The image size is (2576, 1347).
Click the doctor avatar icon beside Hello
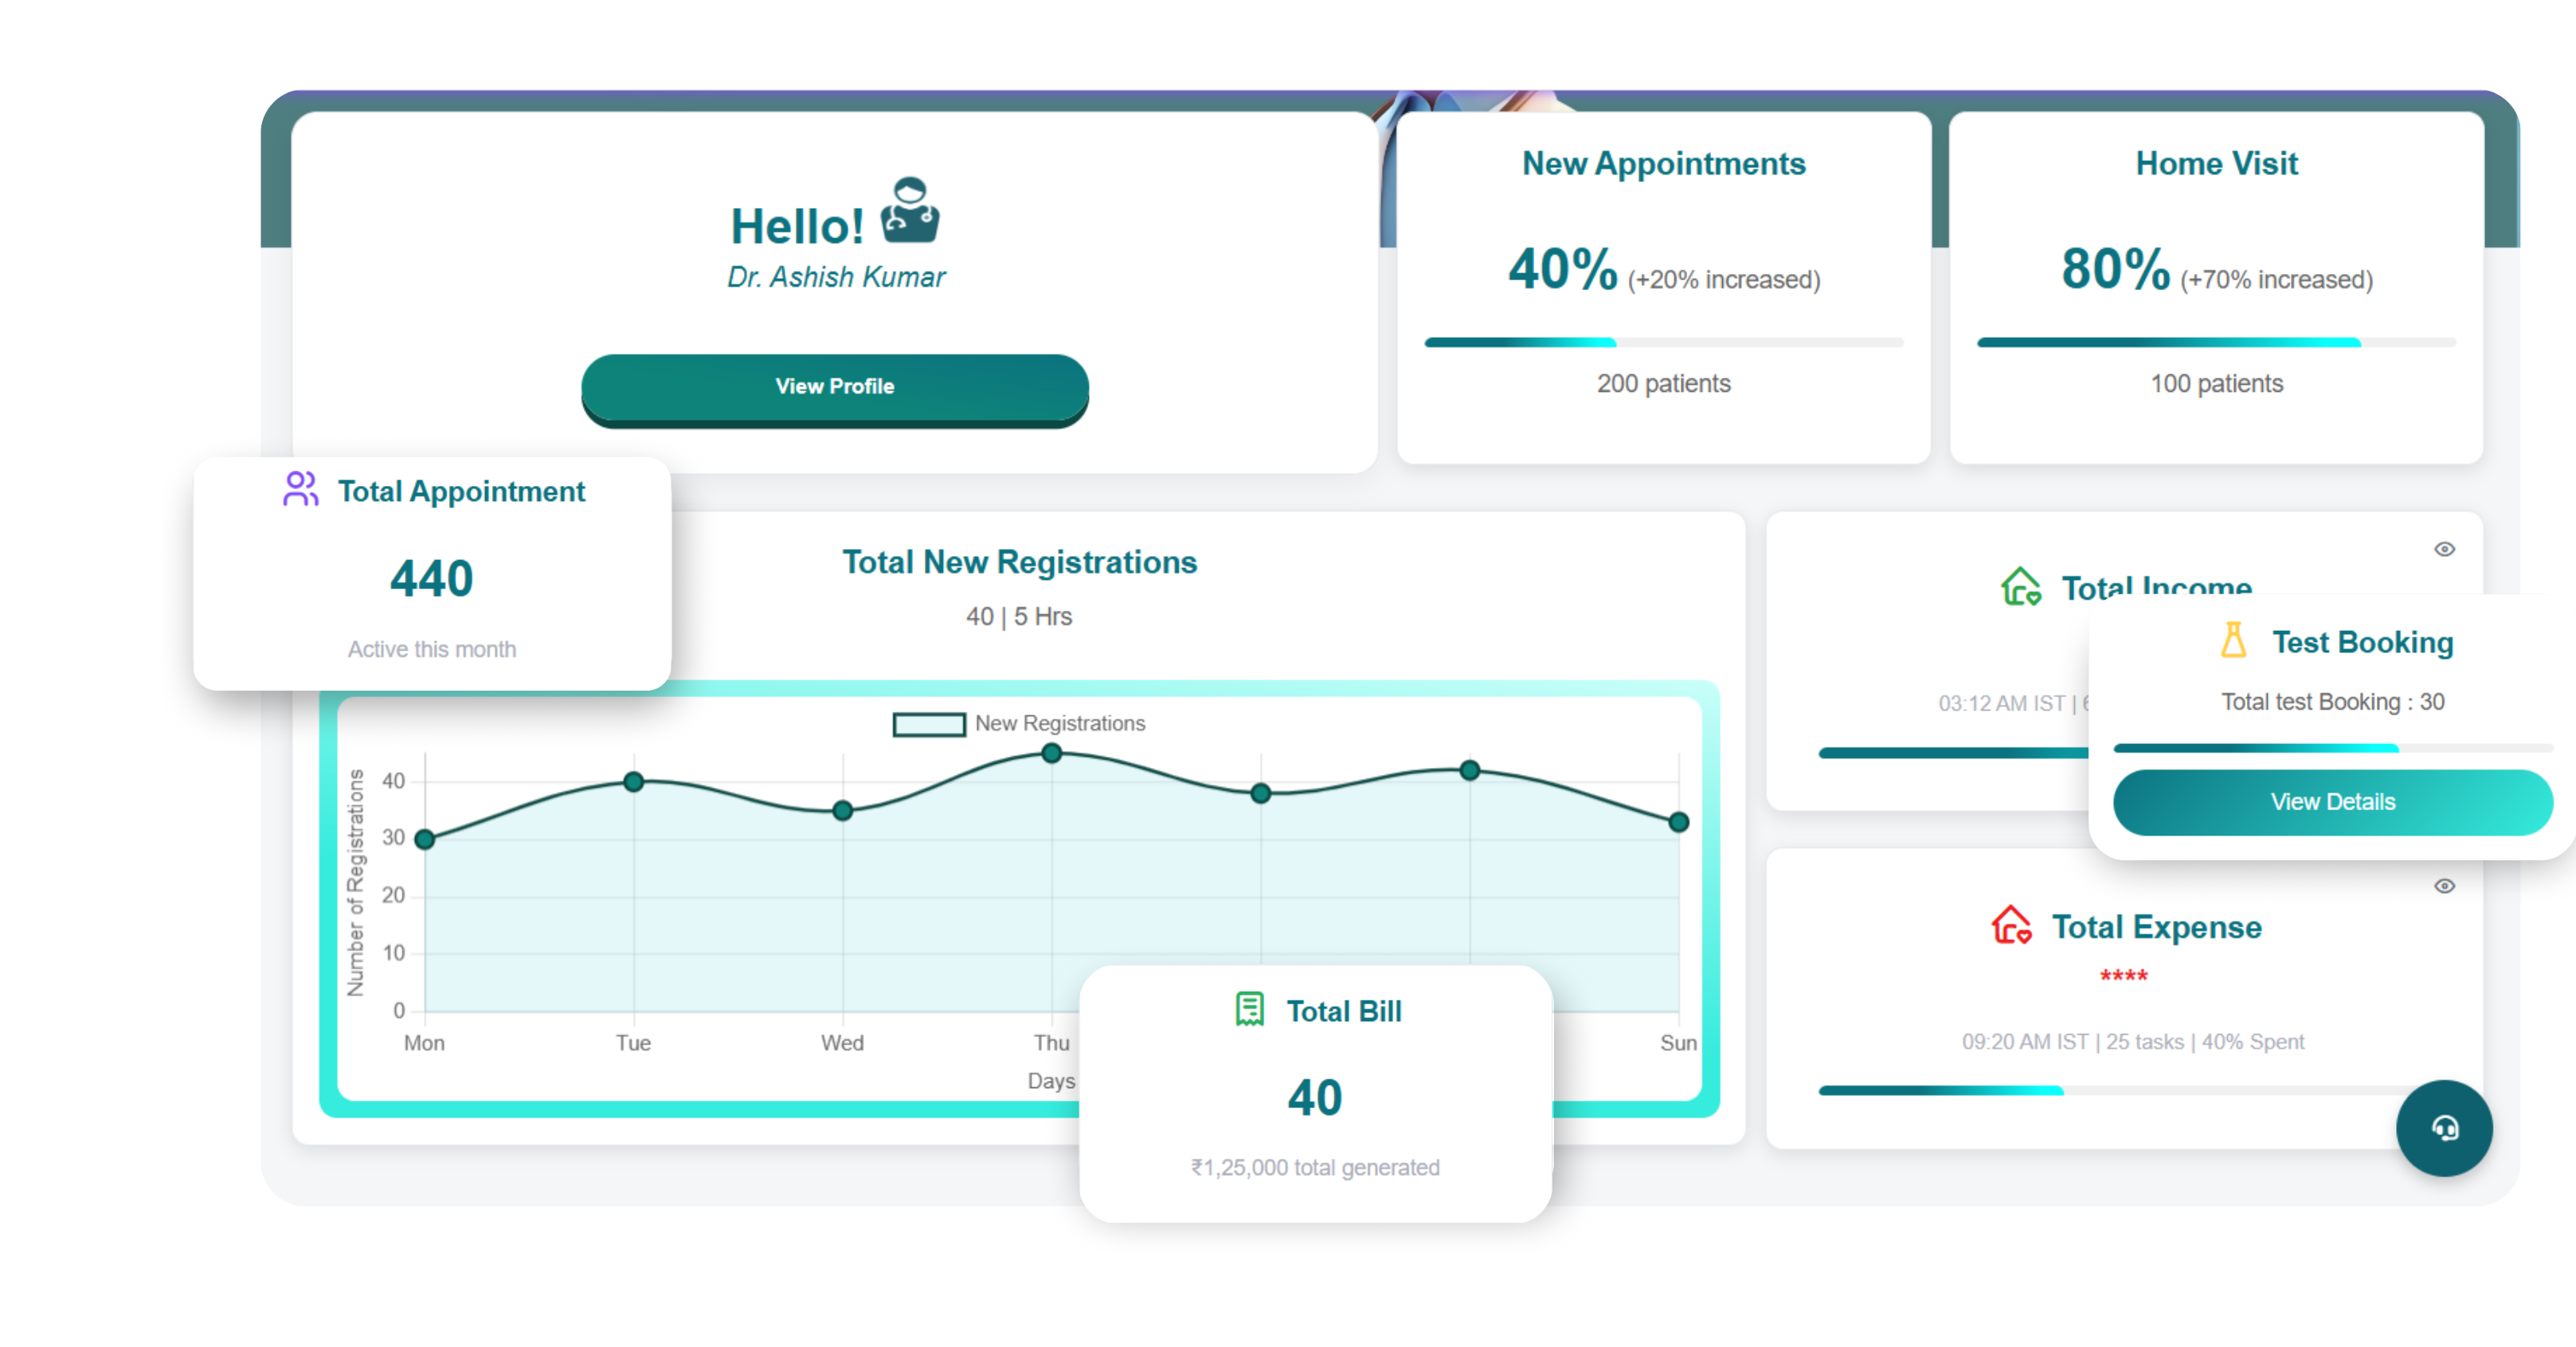(909, 210)
